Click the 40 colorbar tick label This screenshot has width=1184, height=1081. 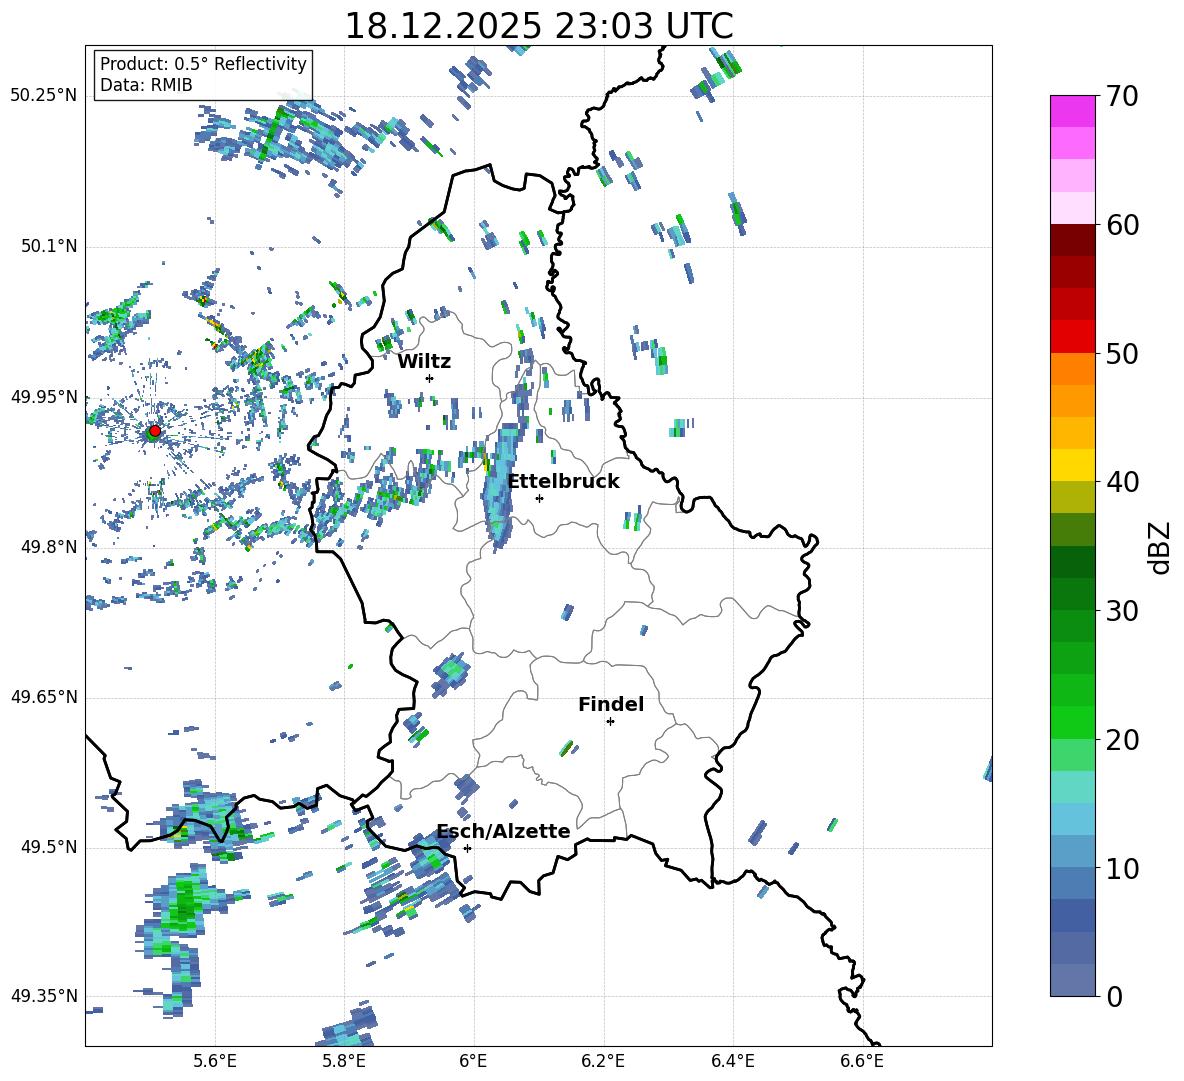(1122, 482)
